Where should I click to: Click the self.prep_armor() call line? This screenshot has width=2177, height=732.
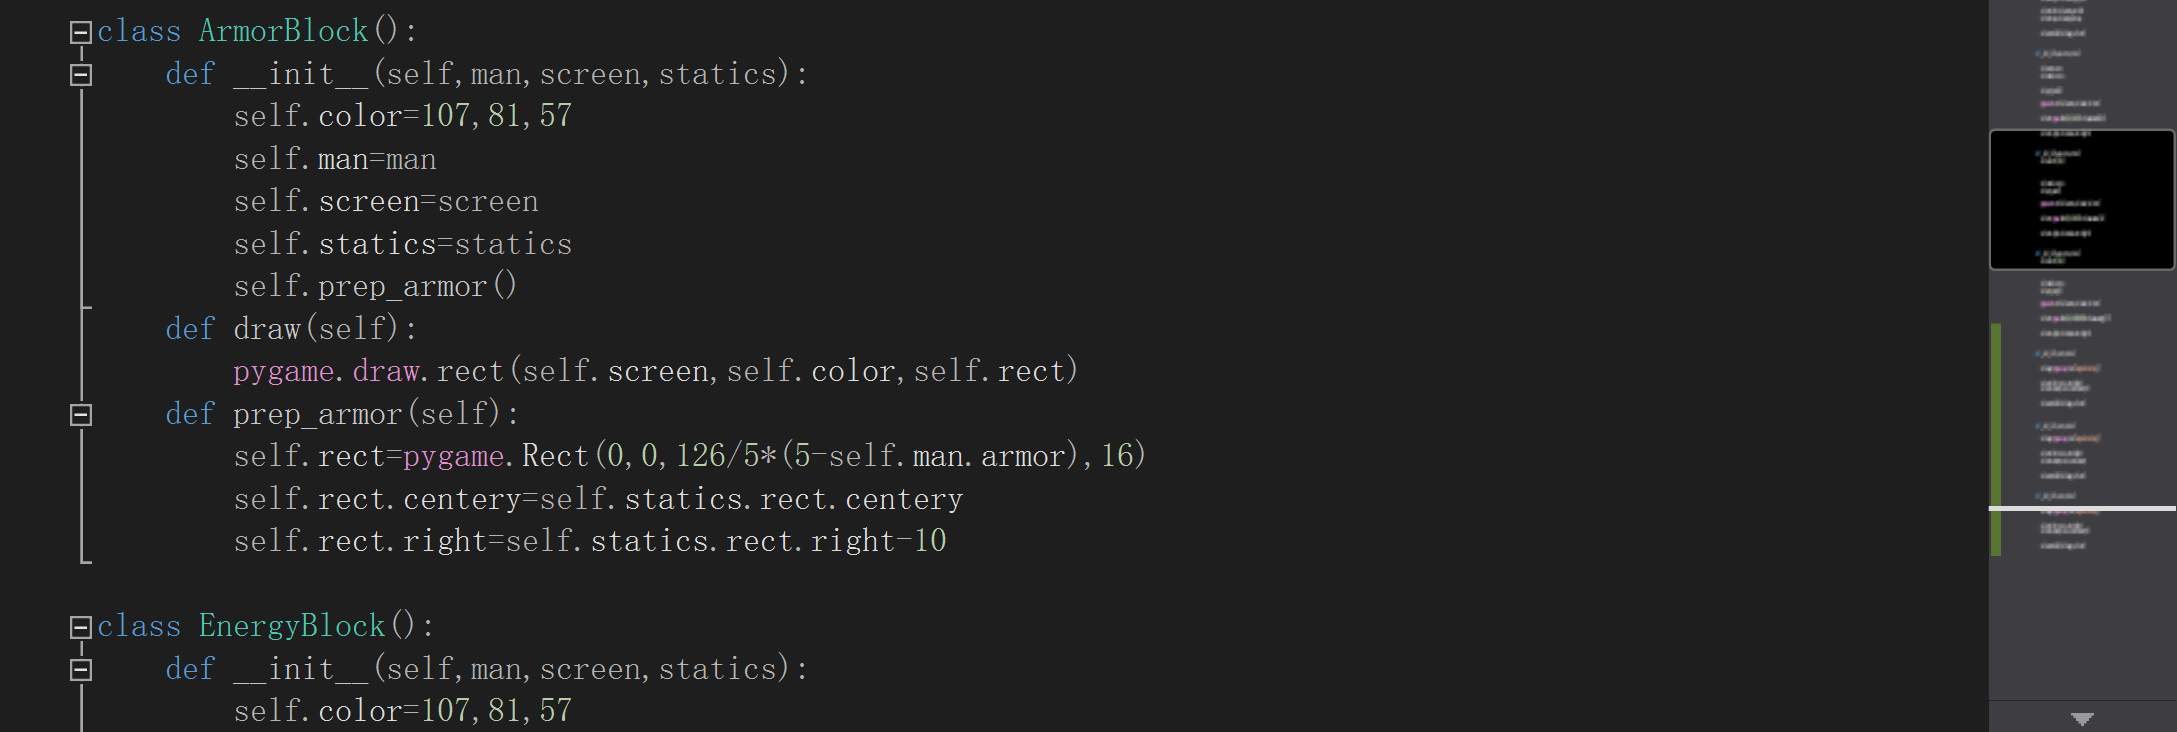pyautogui.click(x=375, y=286)
